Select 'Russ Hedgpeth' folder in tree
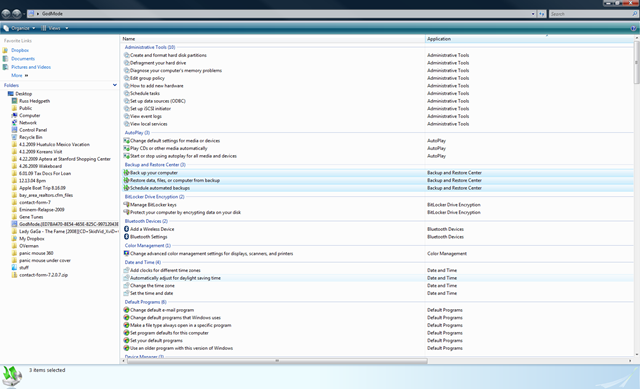Image resolution: width=640 pixels, height=389 pixels. click(x=34, y=101)
